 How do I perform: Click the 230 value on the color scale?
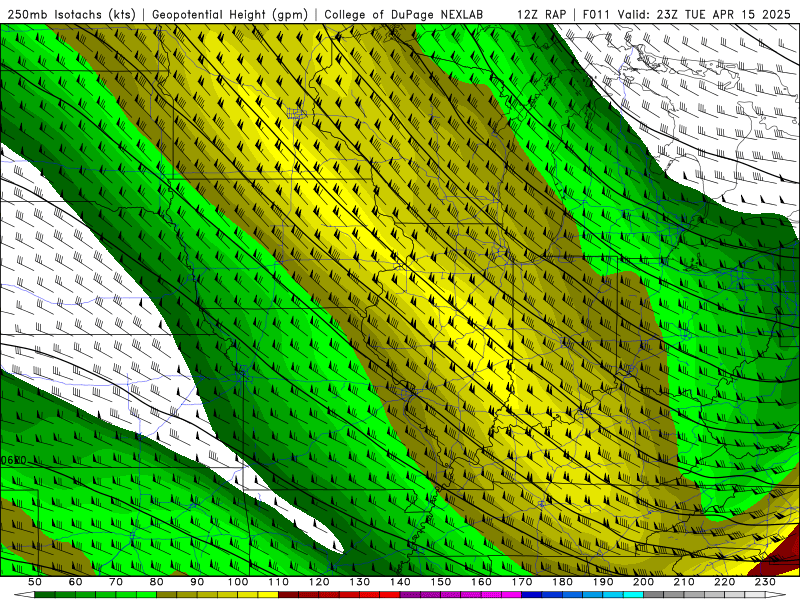pyautogui.click(x=765, y=582)
